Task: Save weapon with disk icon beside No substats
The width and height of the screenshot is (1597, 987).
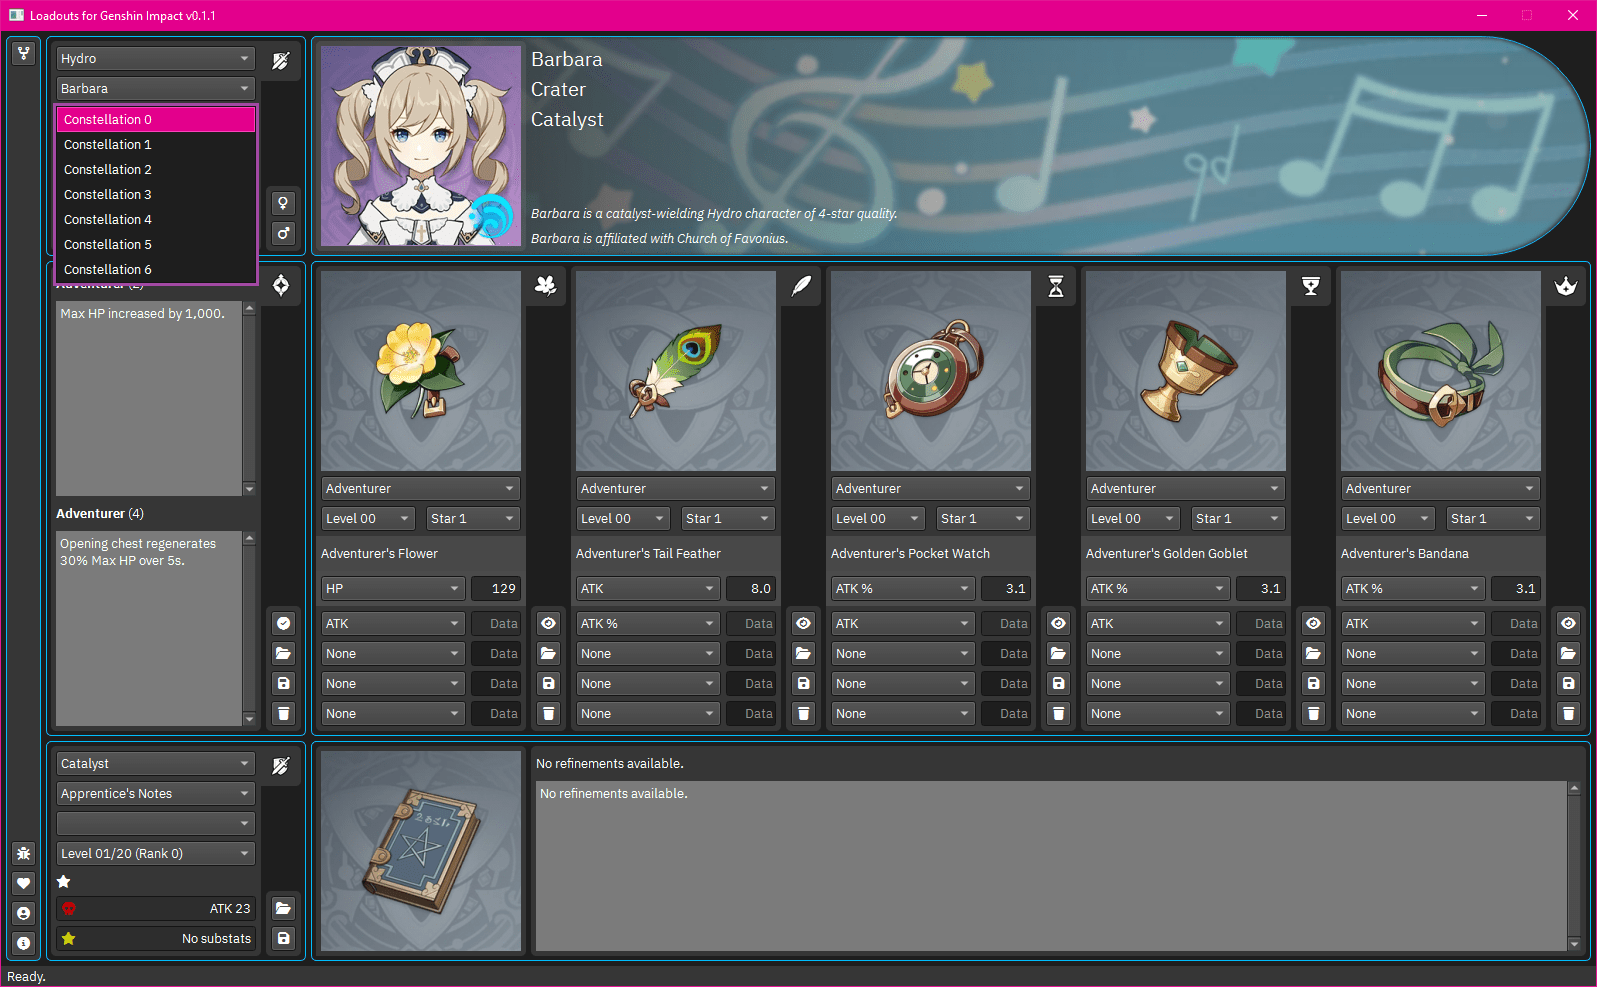Action: (284, 938)
